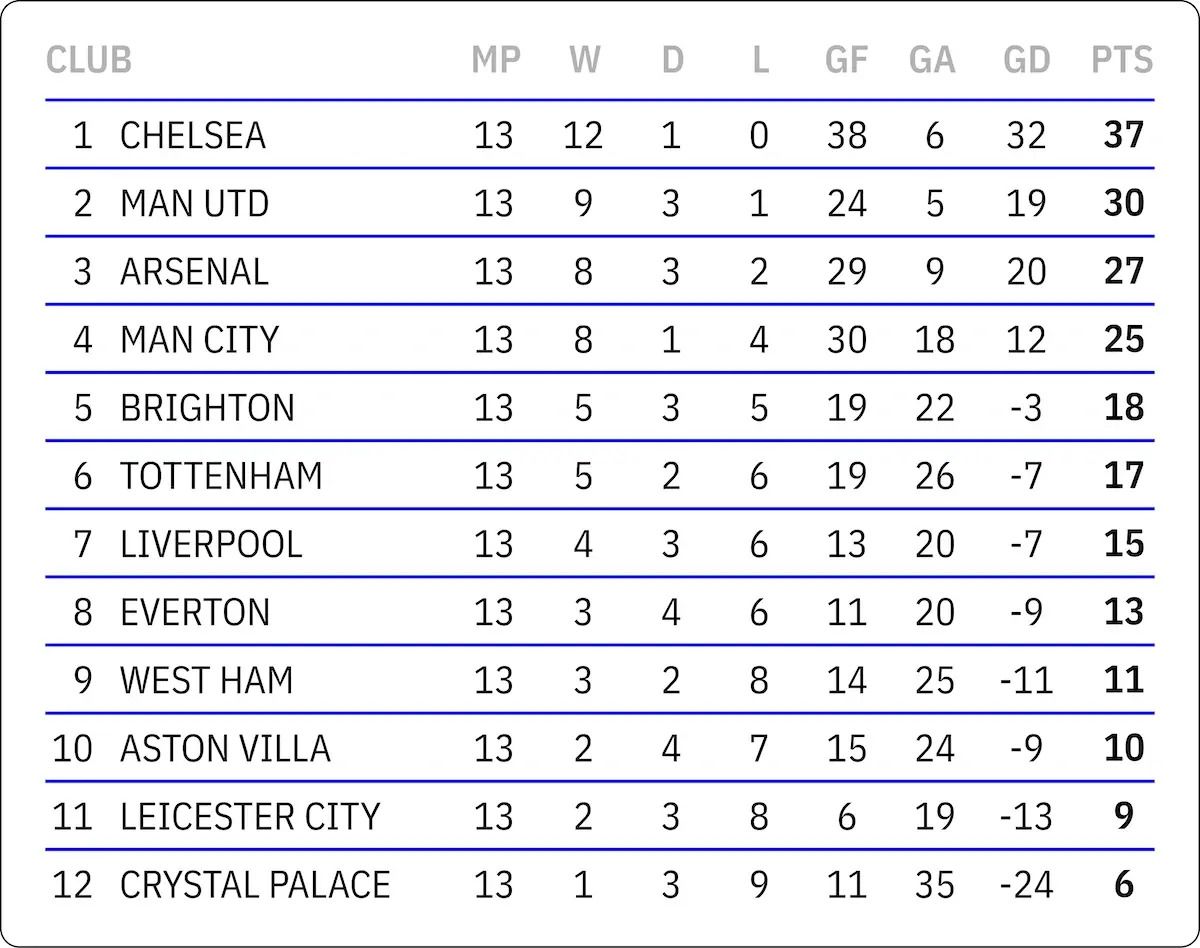Sort by the PTS column header
This screenshot has width=1200, height=948.
click(x=1122, y=60)
